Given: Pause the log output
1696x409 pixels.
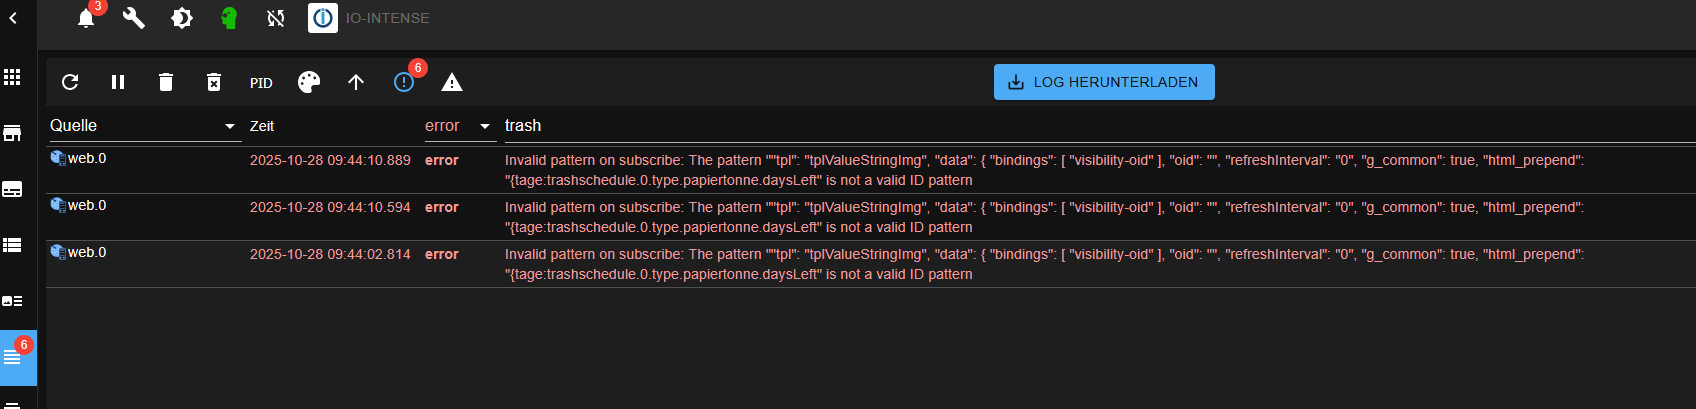Looking at the screenshot, I should (x=118, y=82).
